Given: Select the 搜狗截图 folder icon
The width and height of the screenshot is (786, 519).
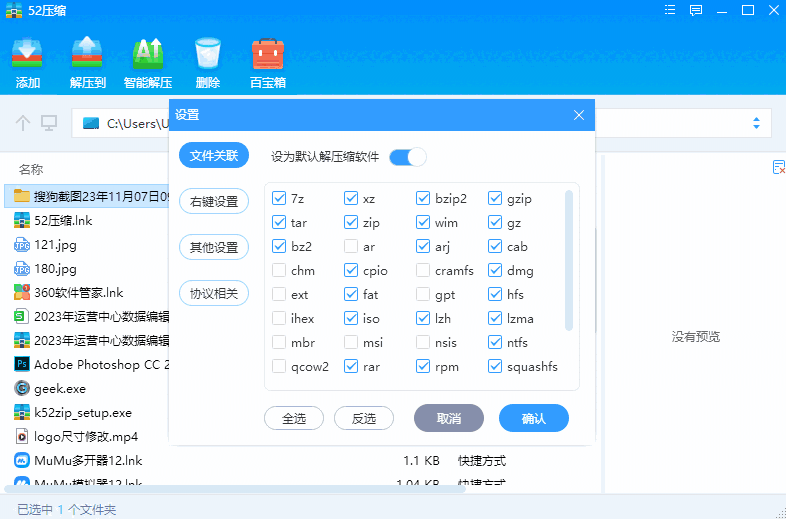Looking at the screenshot, I should tap(22, 196).
